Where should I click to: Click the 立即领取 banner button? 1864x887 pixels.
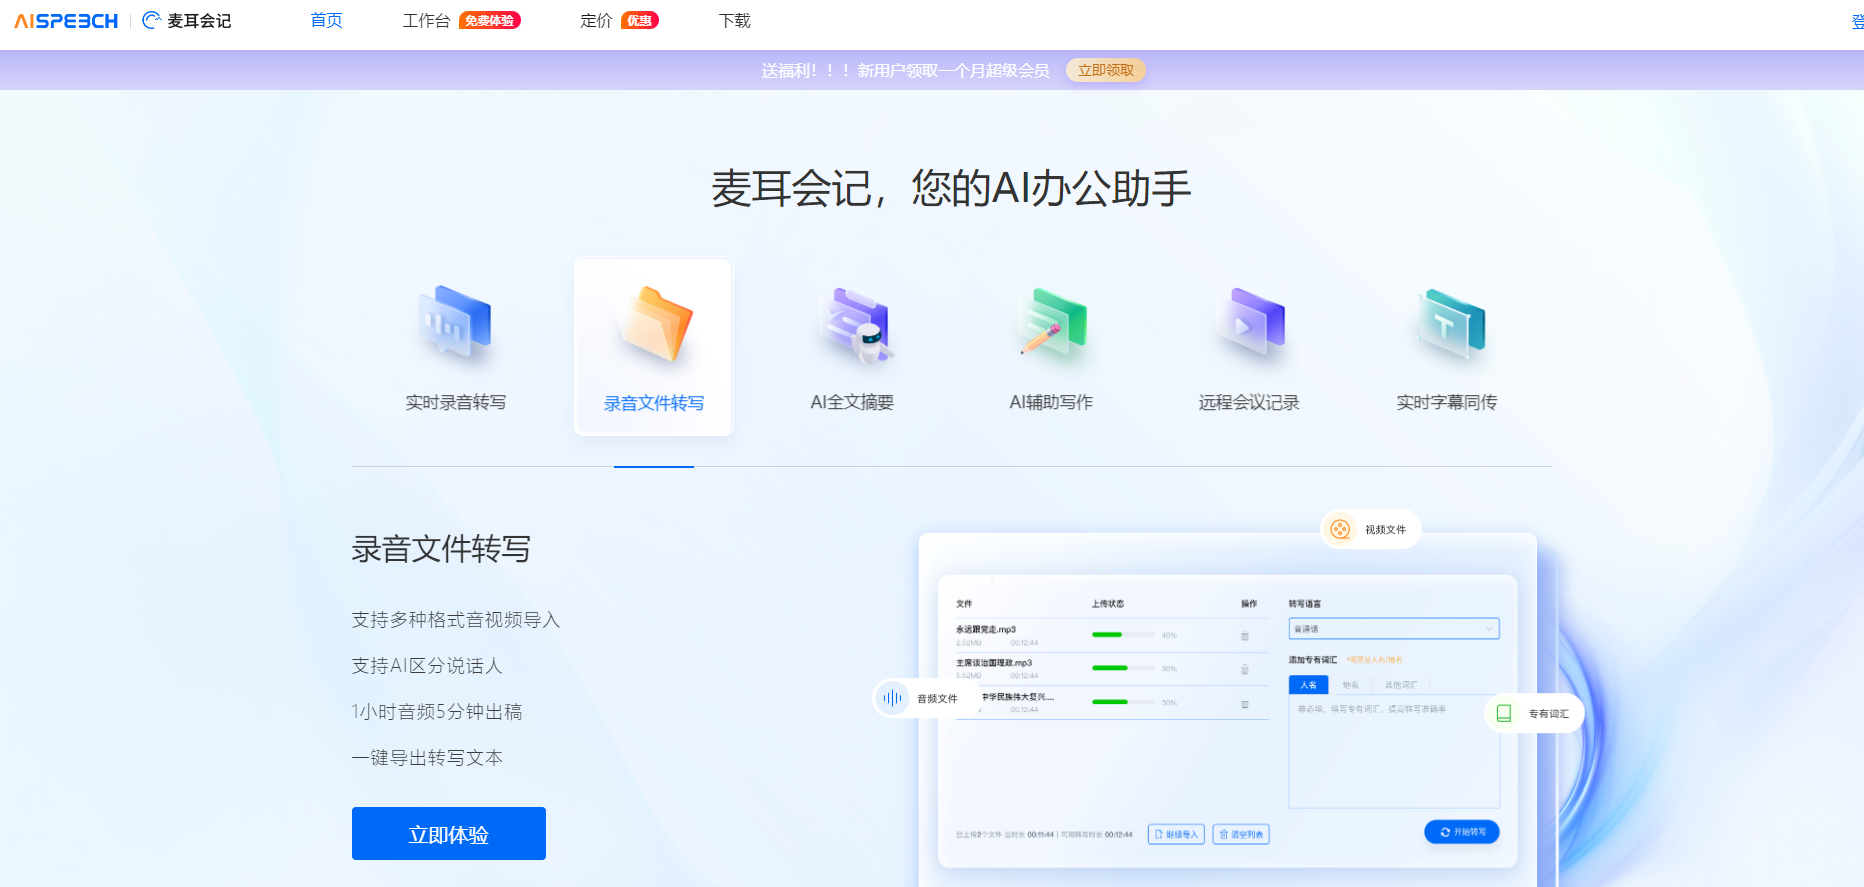tap(1106, 70)
